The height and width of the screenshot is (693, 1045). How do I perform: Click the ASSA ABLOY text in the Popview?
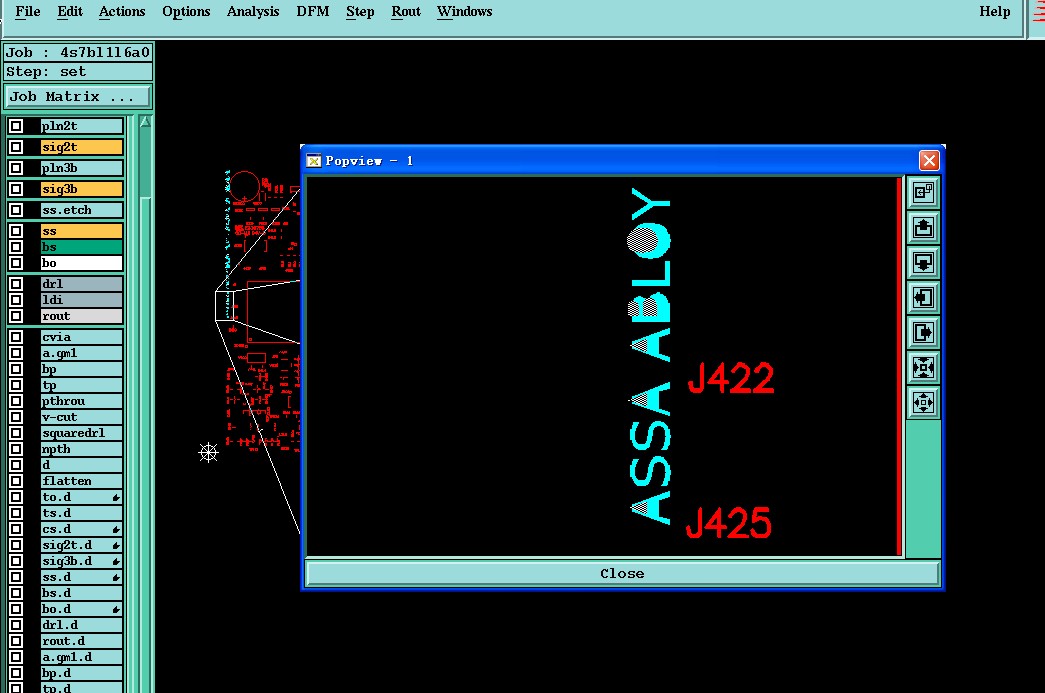(x=650, y=356)
